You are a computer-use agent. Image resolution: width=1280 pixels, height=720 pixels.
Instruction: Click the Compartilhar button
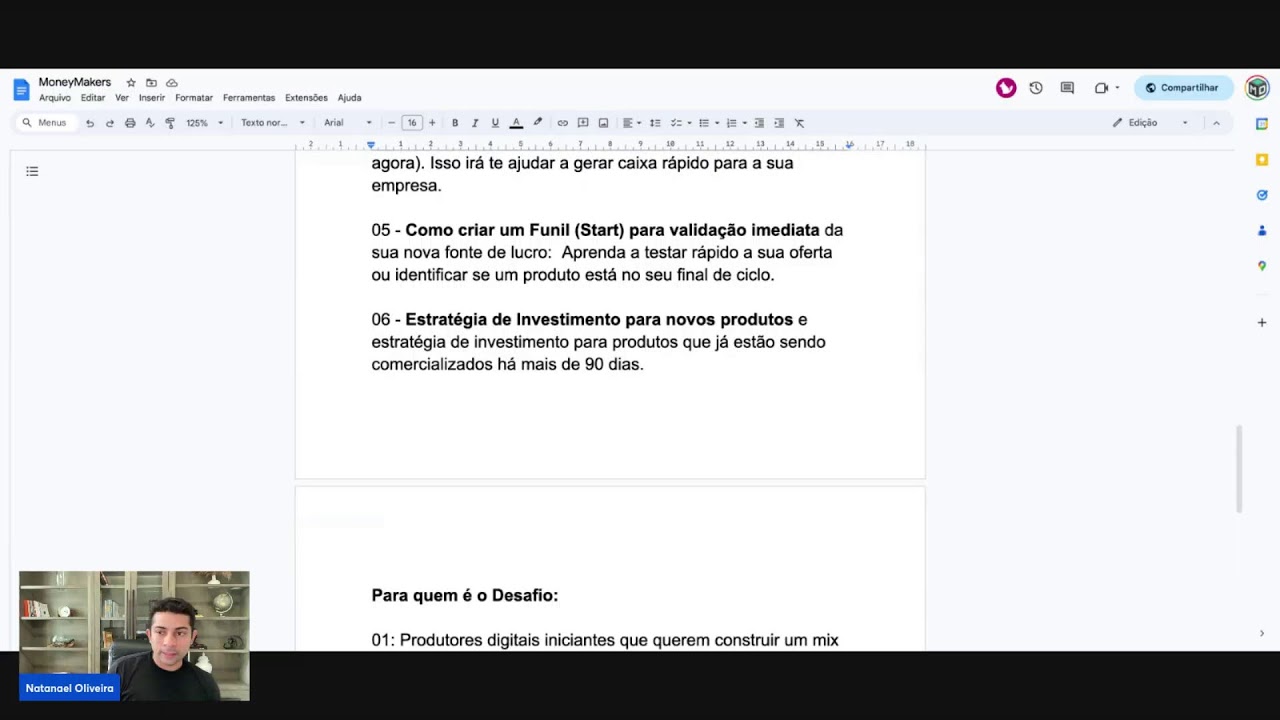coord(1182,88)
